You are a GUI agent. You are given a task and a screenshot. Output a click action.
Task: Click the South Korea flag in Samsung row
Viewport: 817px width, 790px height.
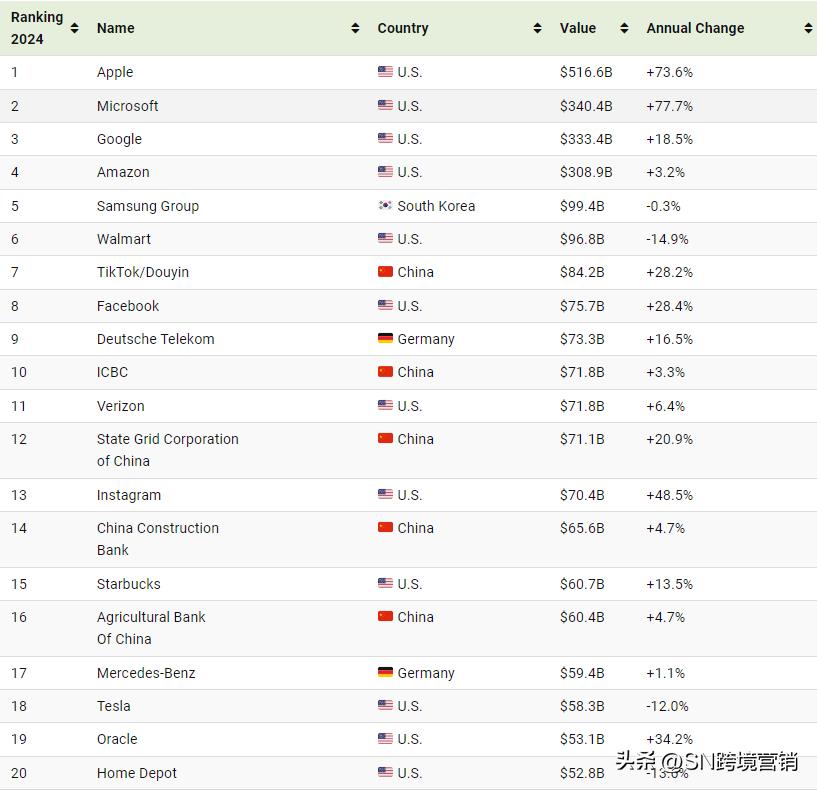pos(385,206)
